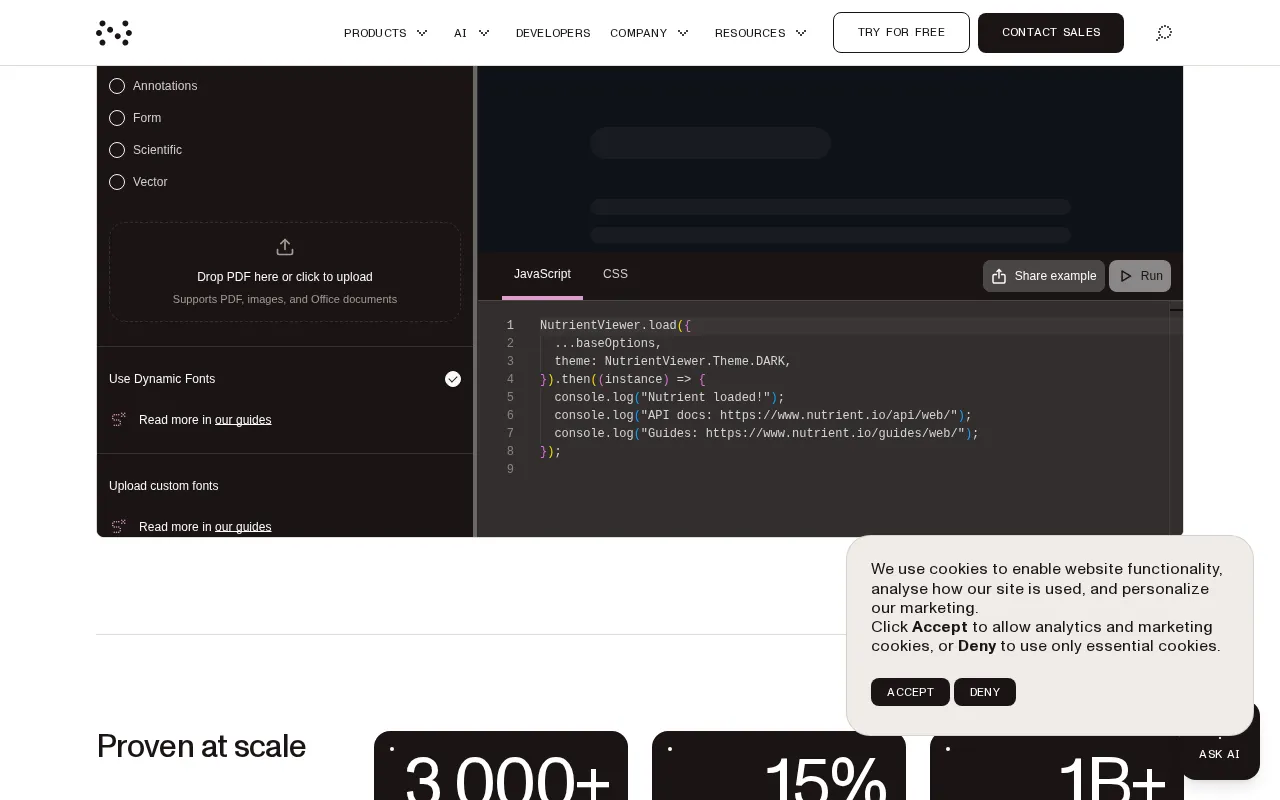Click the theme: NutrientViewer.Theme.DARK line
This screenshot has width=1280, height=800.
(673, 362)
